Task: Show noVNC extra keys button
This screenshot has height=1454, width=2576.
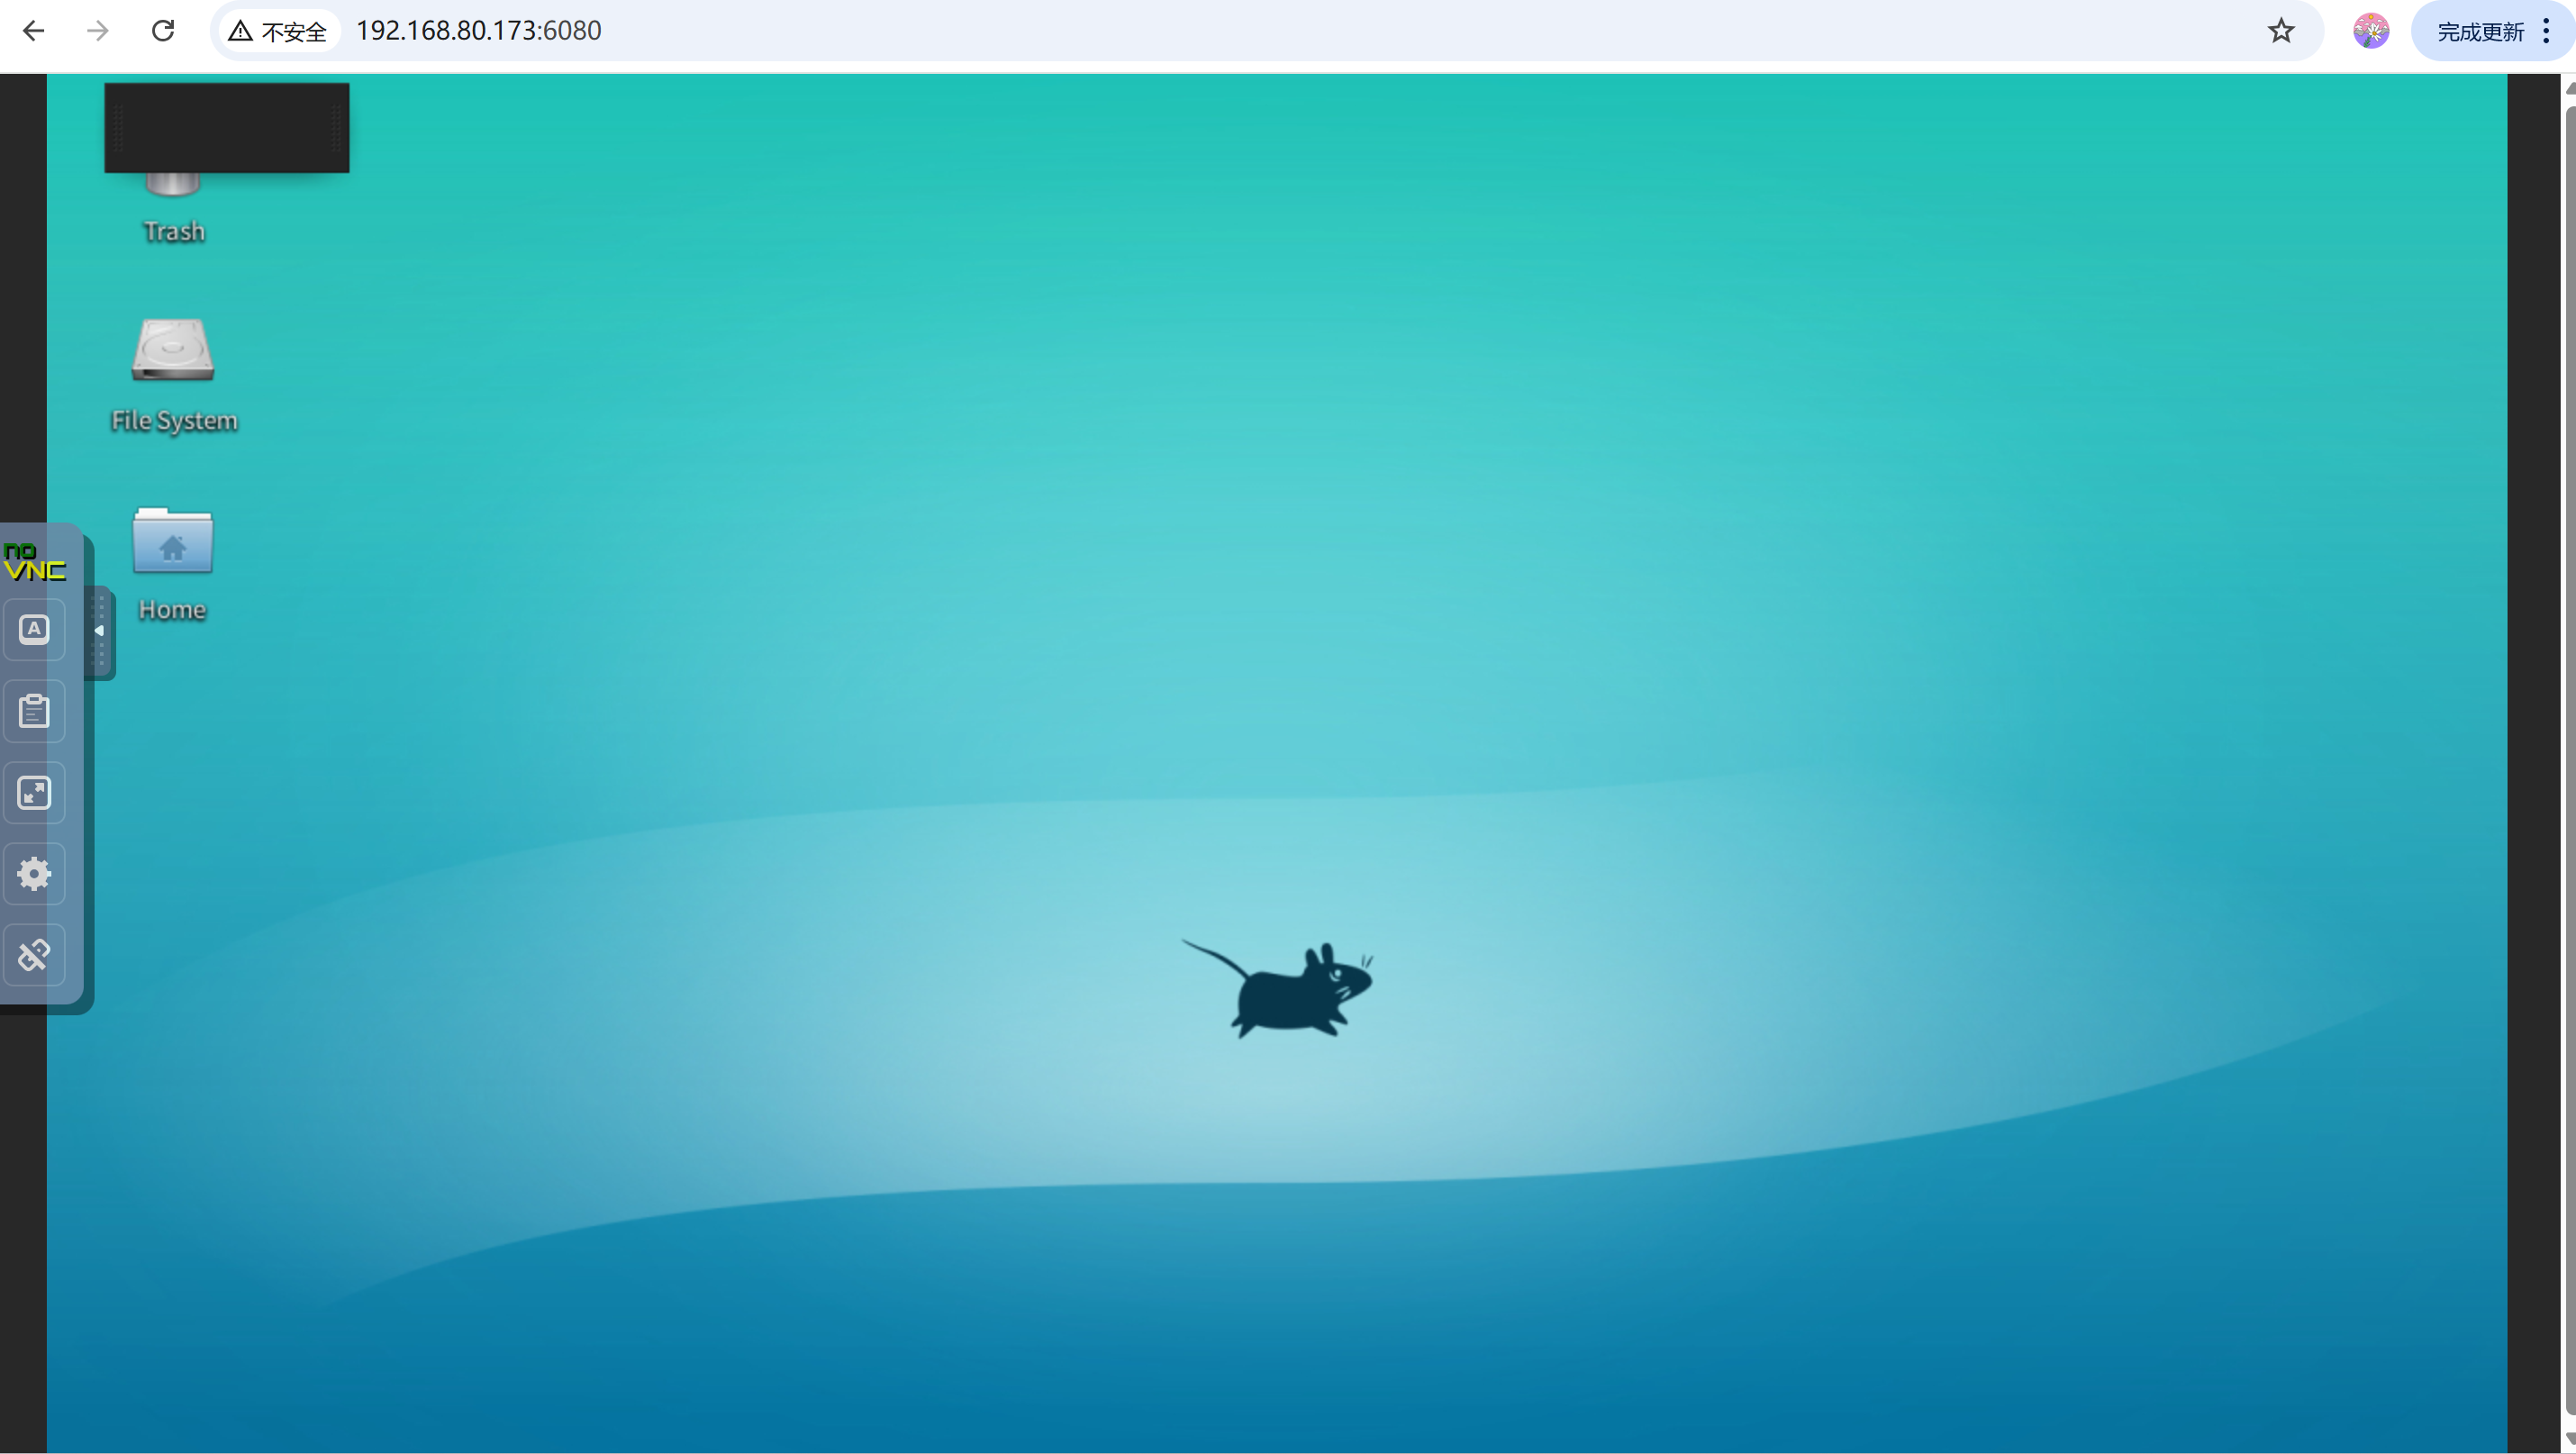Action: pyautogui.click(x=34, y=630)
